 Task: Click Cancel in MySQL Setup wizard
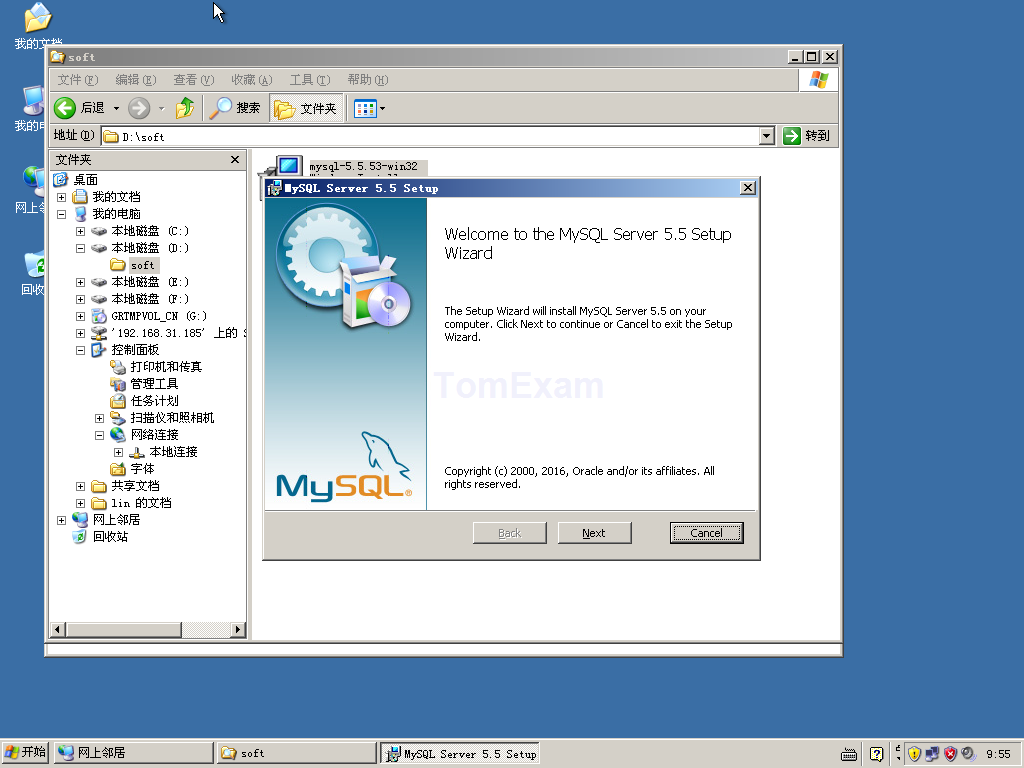click(707, 533)
